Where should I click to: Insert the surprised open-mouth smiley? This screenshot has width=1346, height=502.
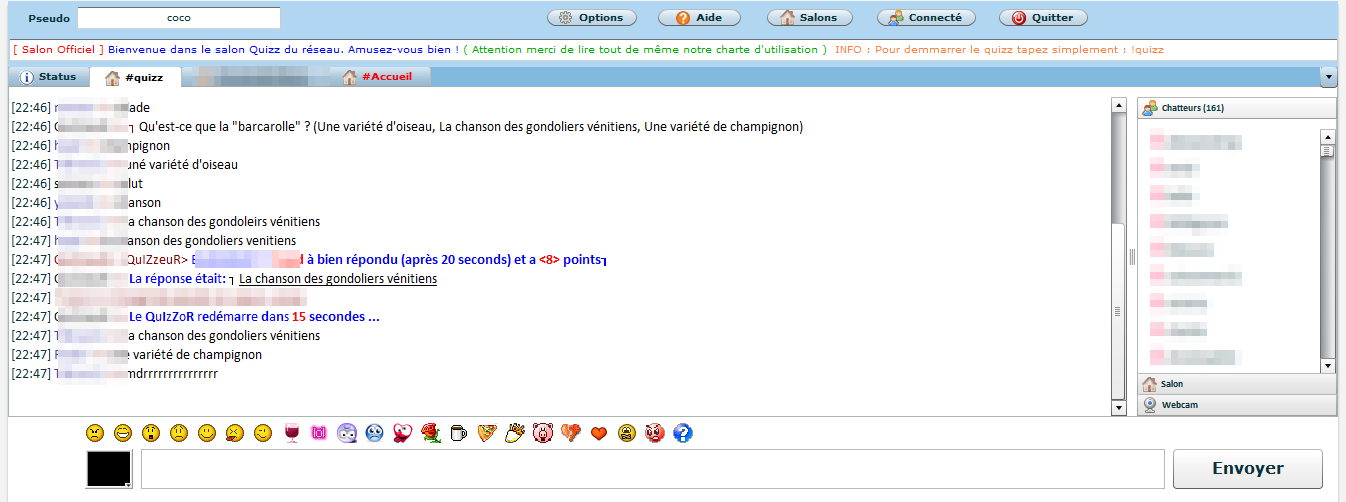pyautogui.click(x=150, y=433)
